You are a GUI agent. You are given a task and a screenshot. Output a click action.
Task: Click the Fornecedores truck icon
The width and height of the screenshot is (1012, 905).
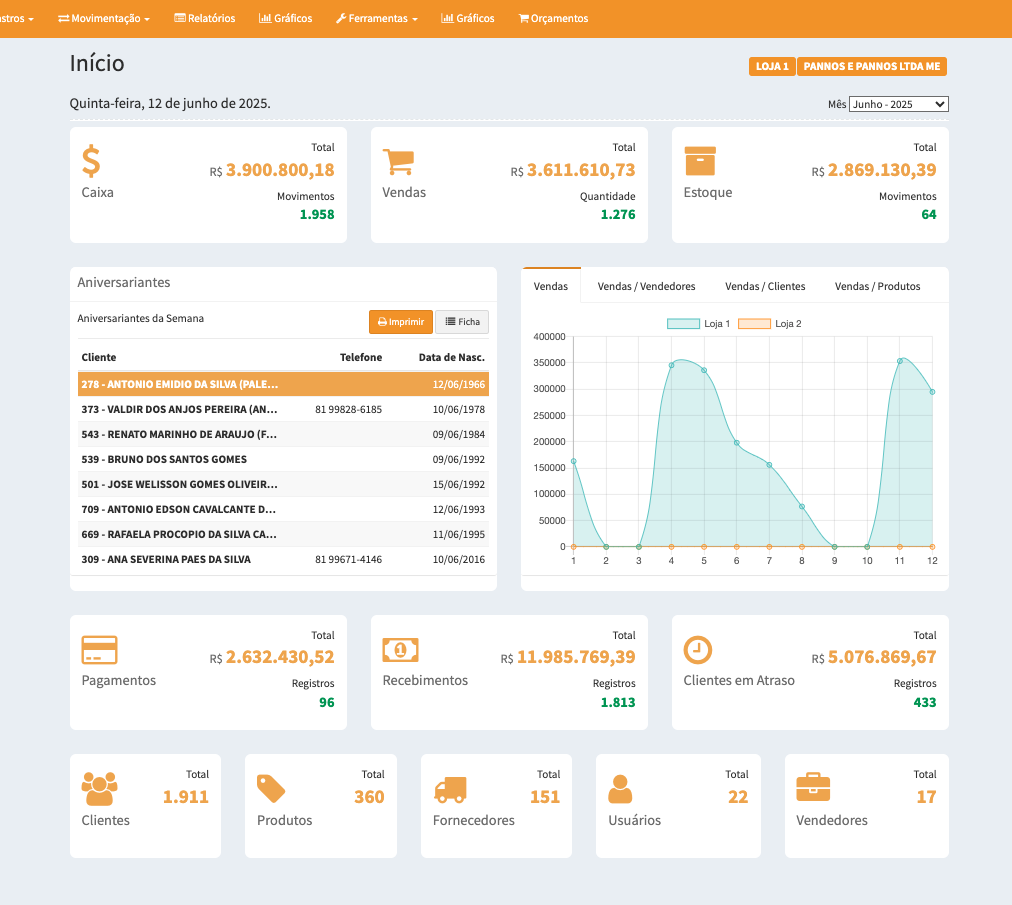click(450, 789)
